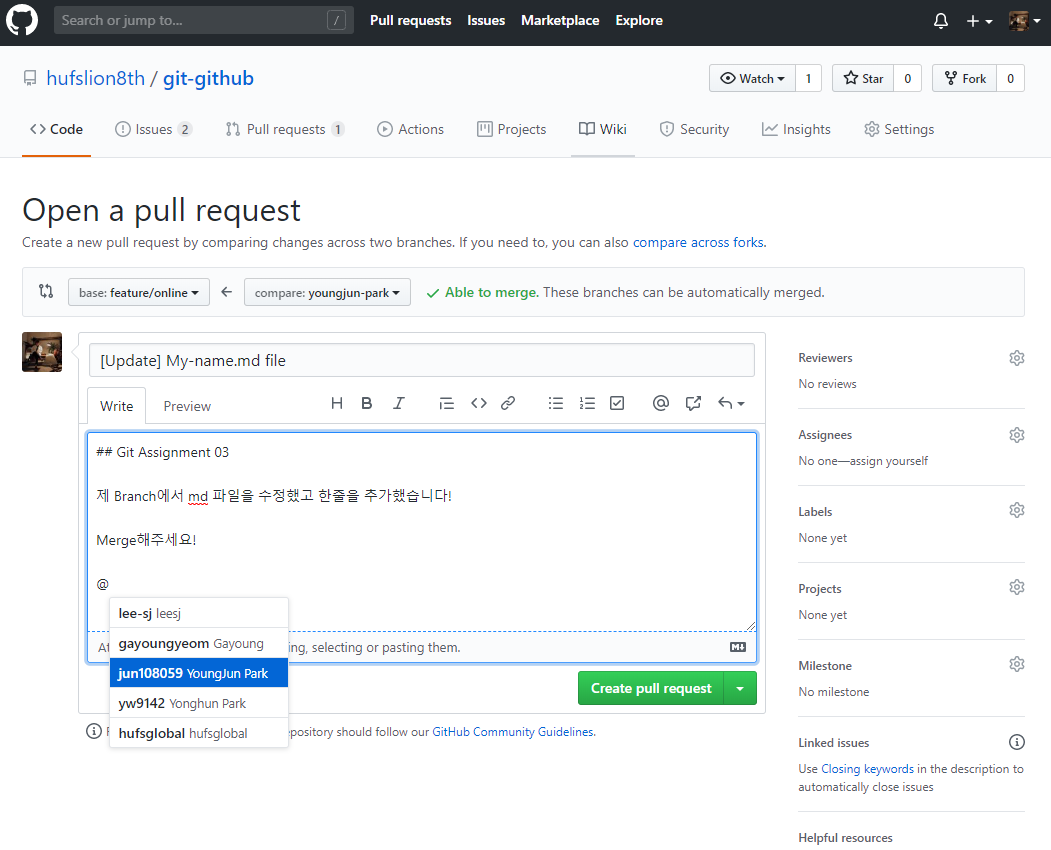This screenshot has height=850, width=1051.
Task: Star the repository
Action: 863,78
